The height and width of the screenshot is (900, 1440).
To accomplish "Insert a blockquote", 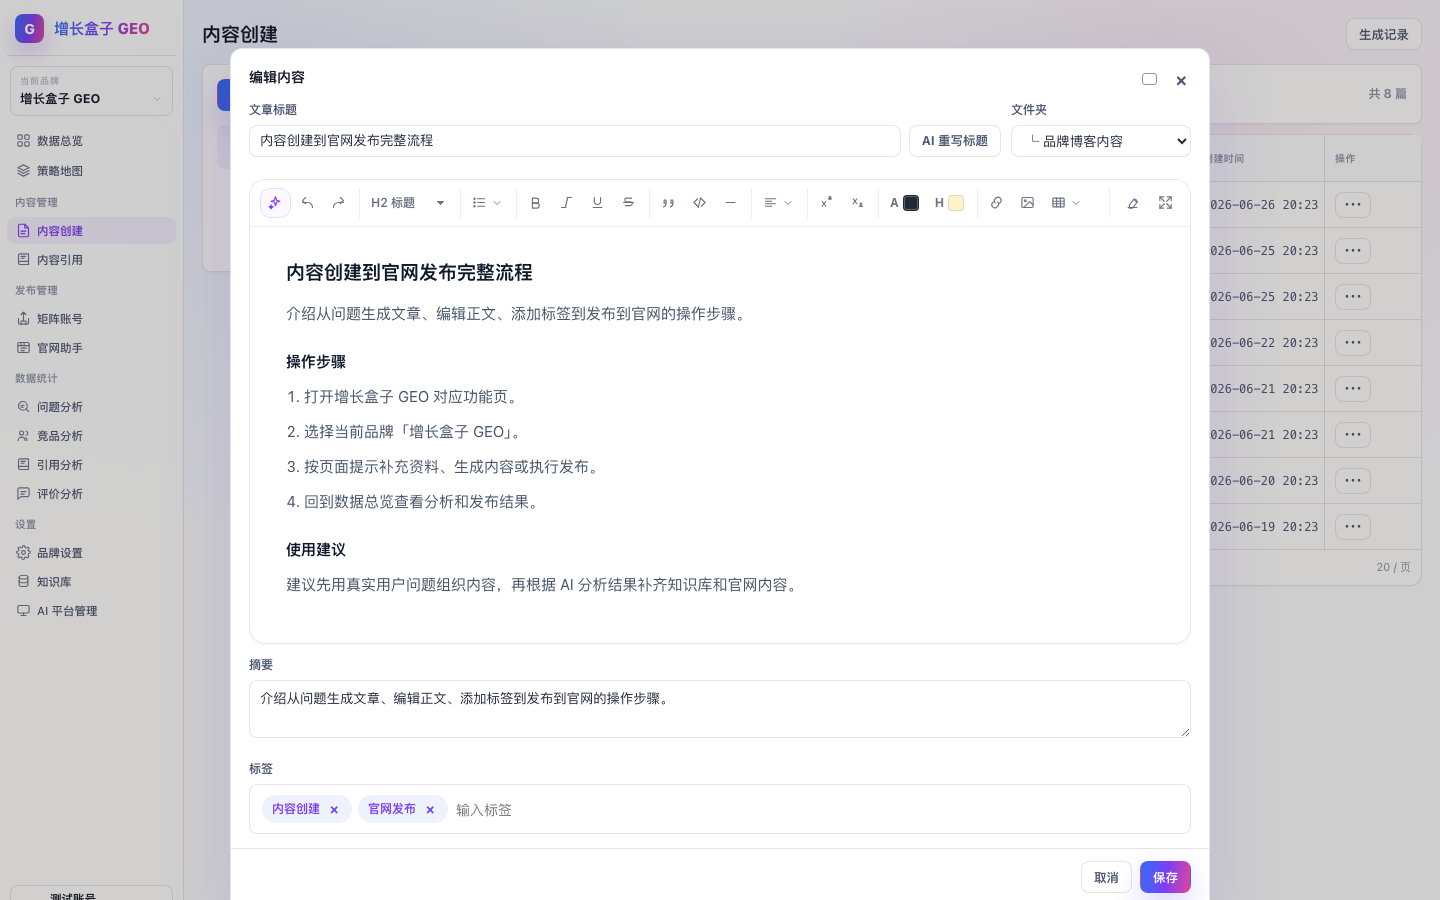I will pyautogui.click(x=668, y=203).
